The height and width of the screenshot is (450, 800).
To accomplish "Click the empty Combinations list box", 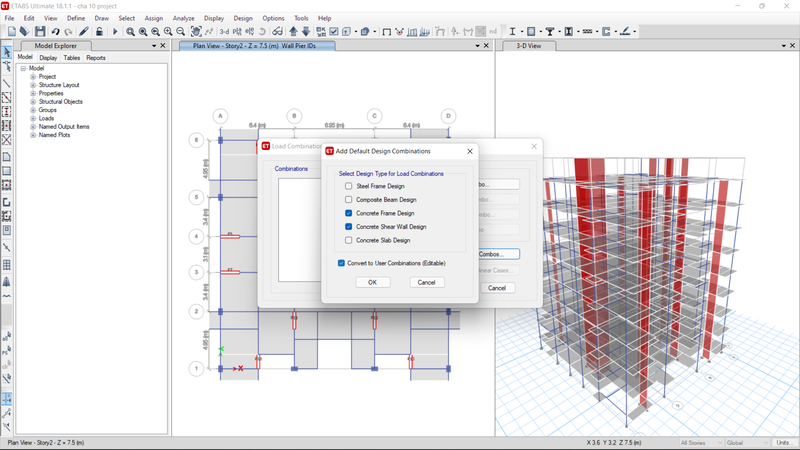I will (300, 230).
